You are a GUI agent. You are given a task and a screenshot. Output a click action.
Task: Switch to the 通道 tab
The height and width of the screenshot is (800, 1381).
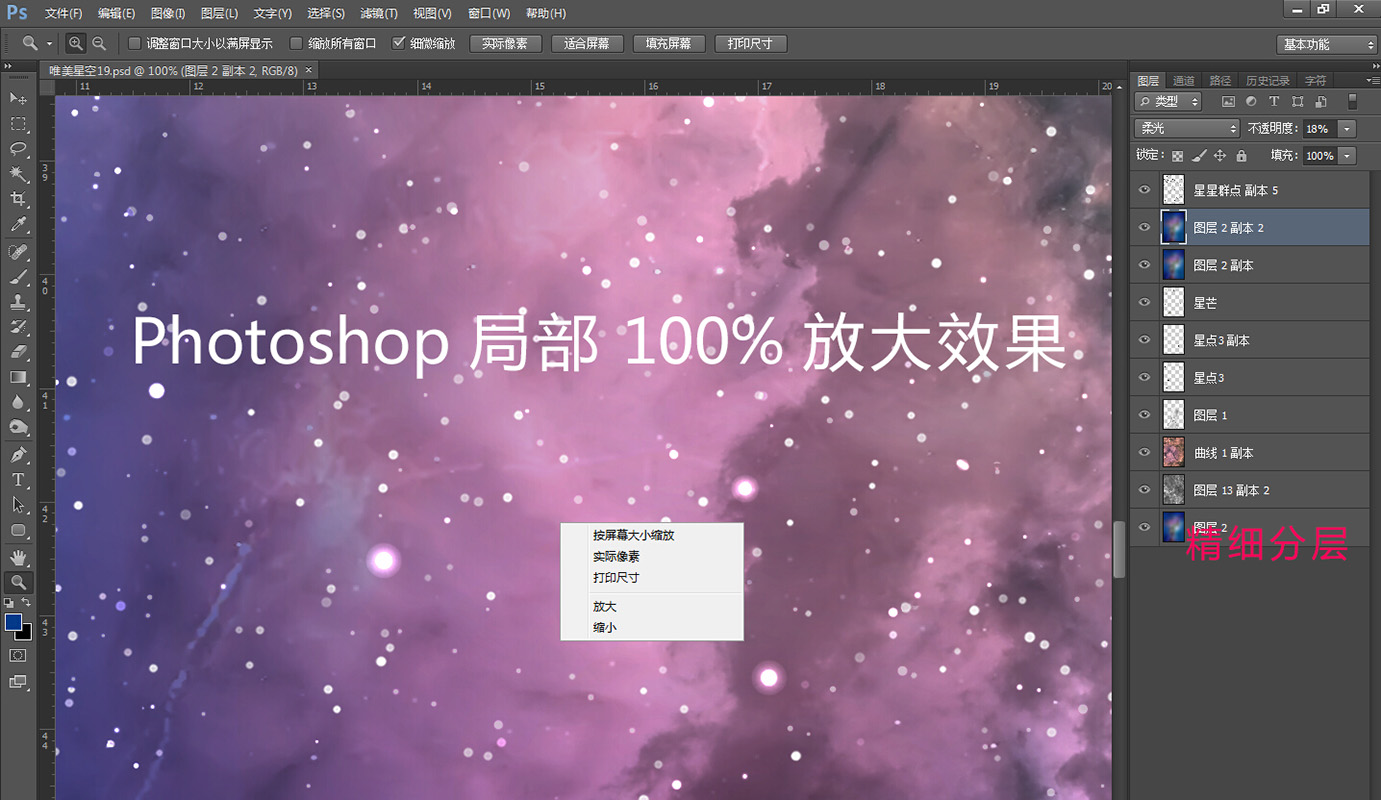[1183, 80]
